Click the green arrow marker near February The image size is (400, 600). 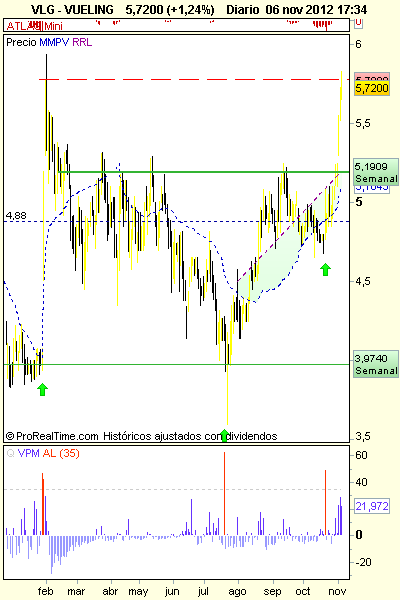(42, 390)
